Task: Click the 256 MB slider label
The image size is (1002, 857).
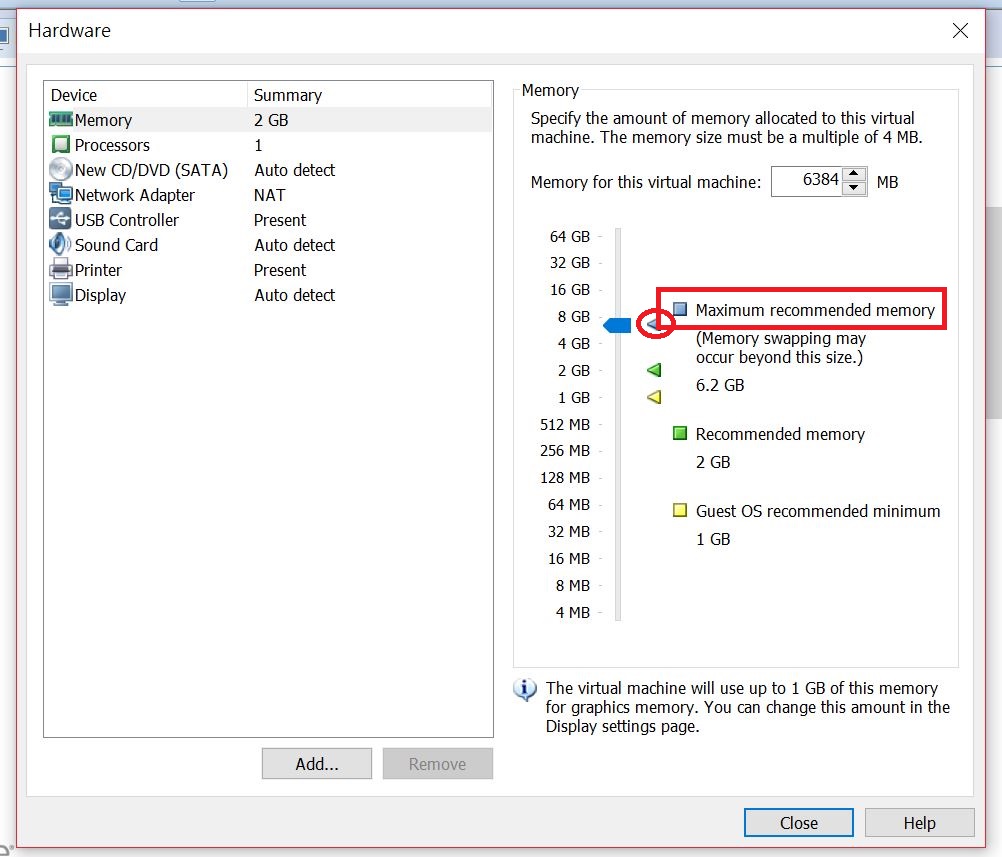Action: click(x=565, y=451)
